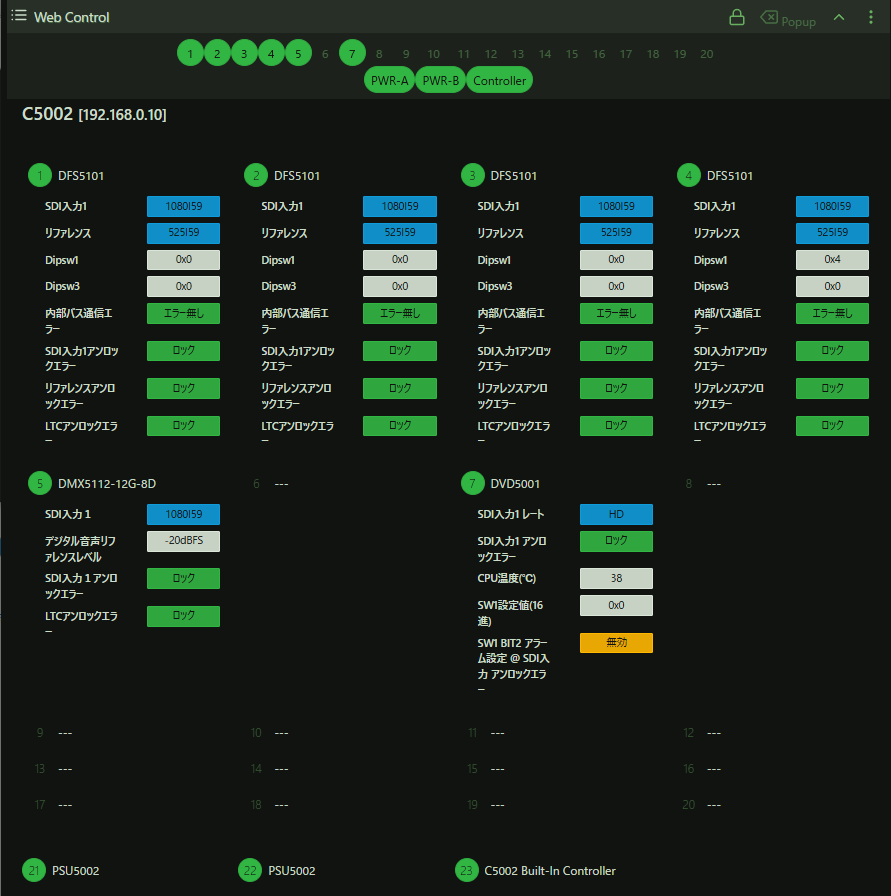The height and width of the screenshot is (896, 891).
Task: Click the slot 7 DVD5001 number badge
Action: [472, 484]
